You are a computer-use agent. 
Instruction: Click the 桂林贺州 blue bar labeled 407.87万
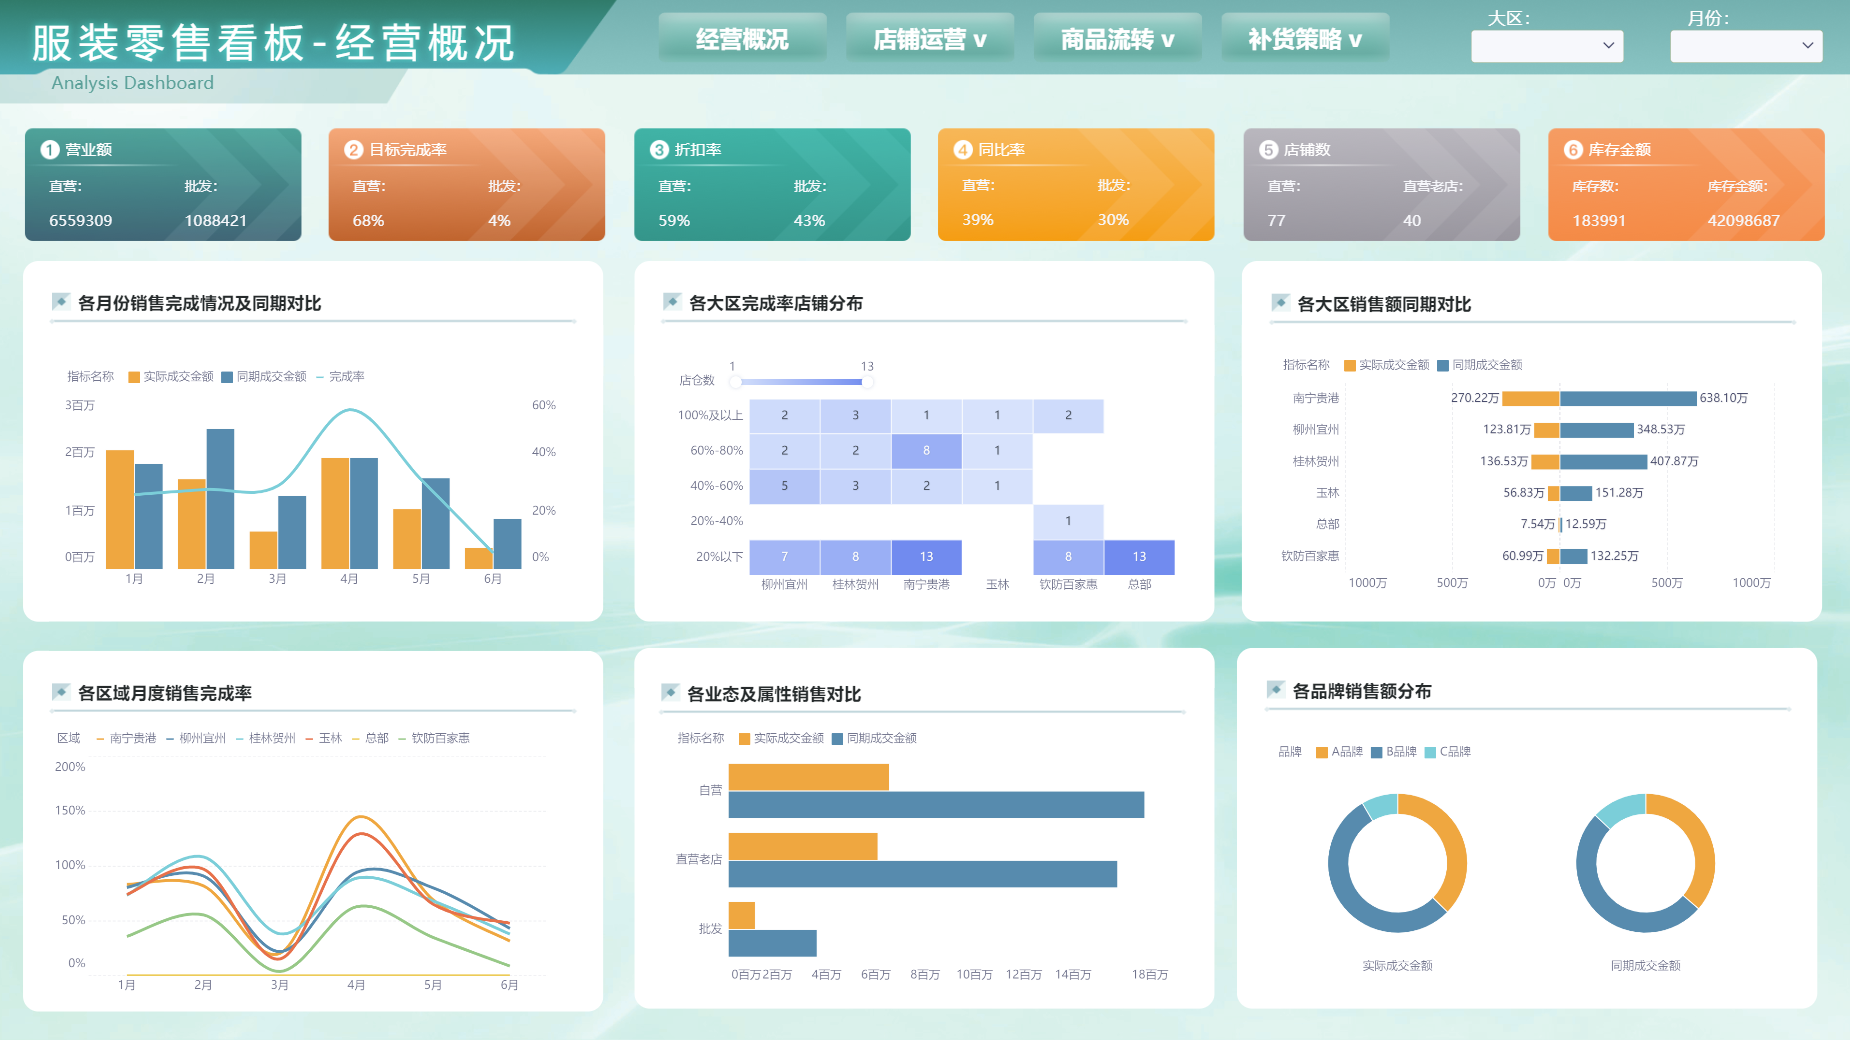pyautogui.click(x=1603, y=462)
